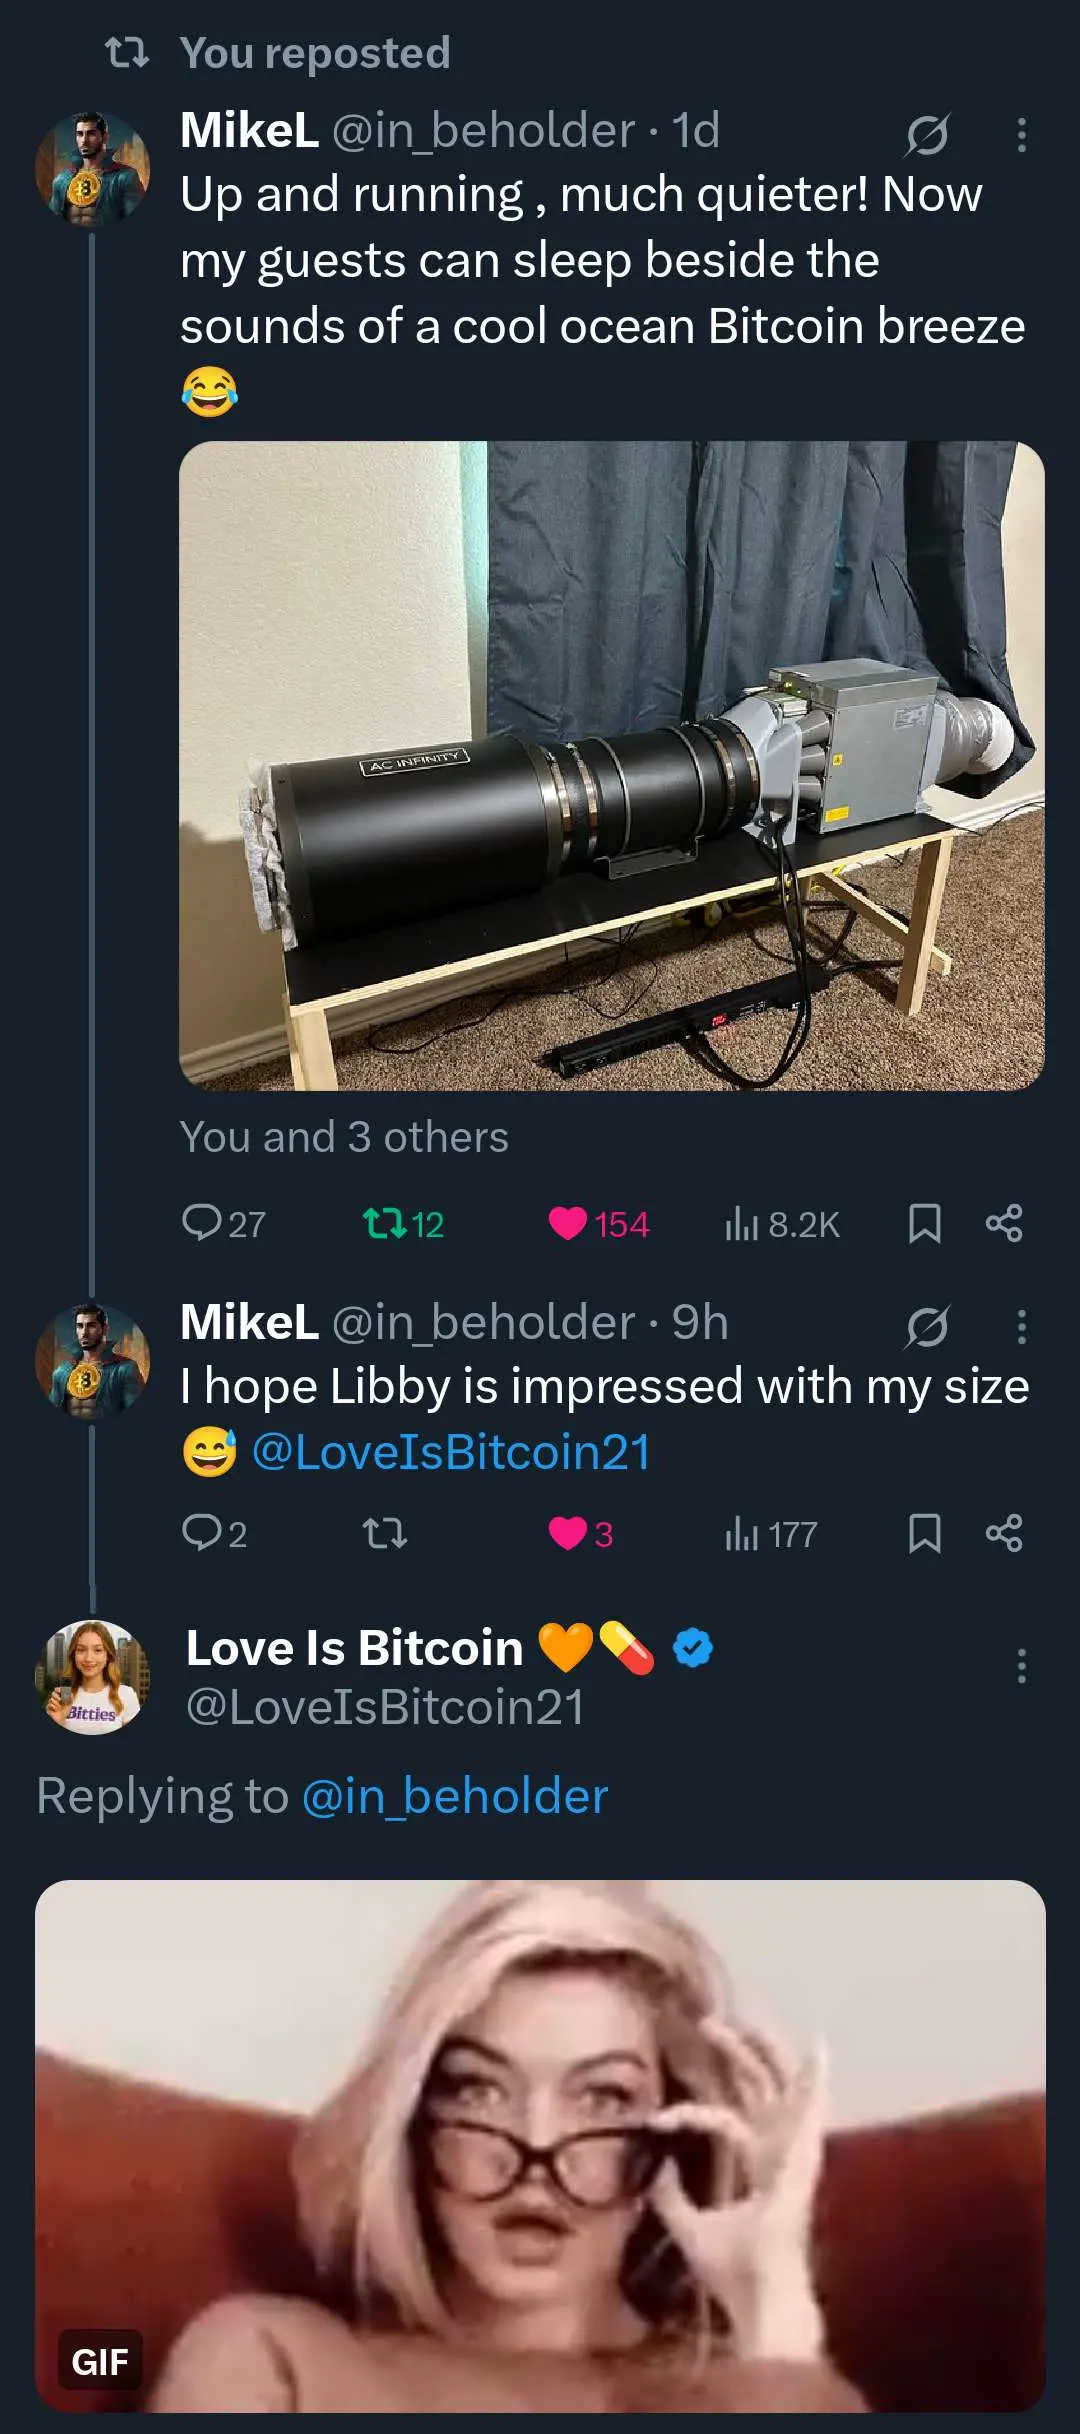Open more options on first MikeL post

[x=1021, y=135]
